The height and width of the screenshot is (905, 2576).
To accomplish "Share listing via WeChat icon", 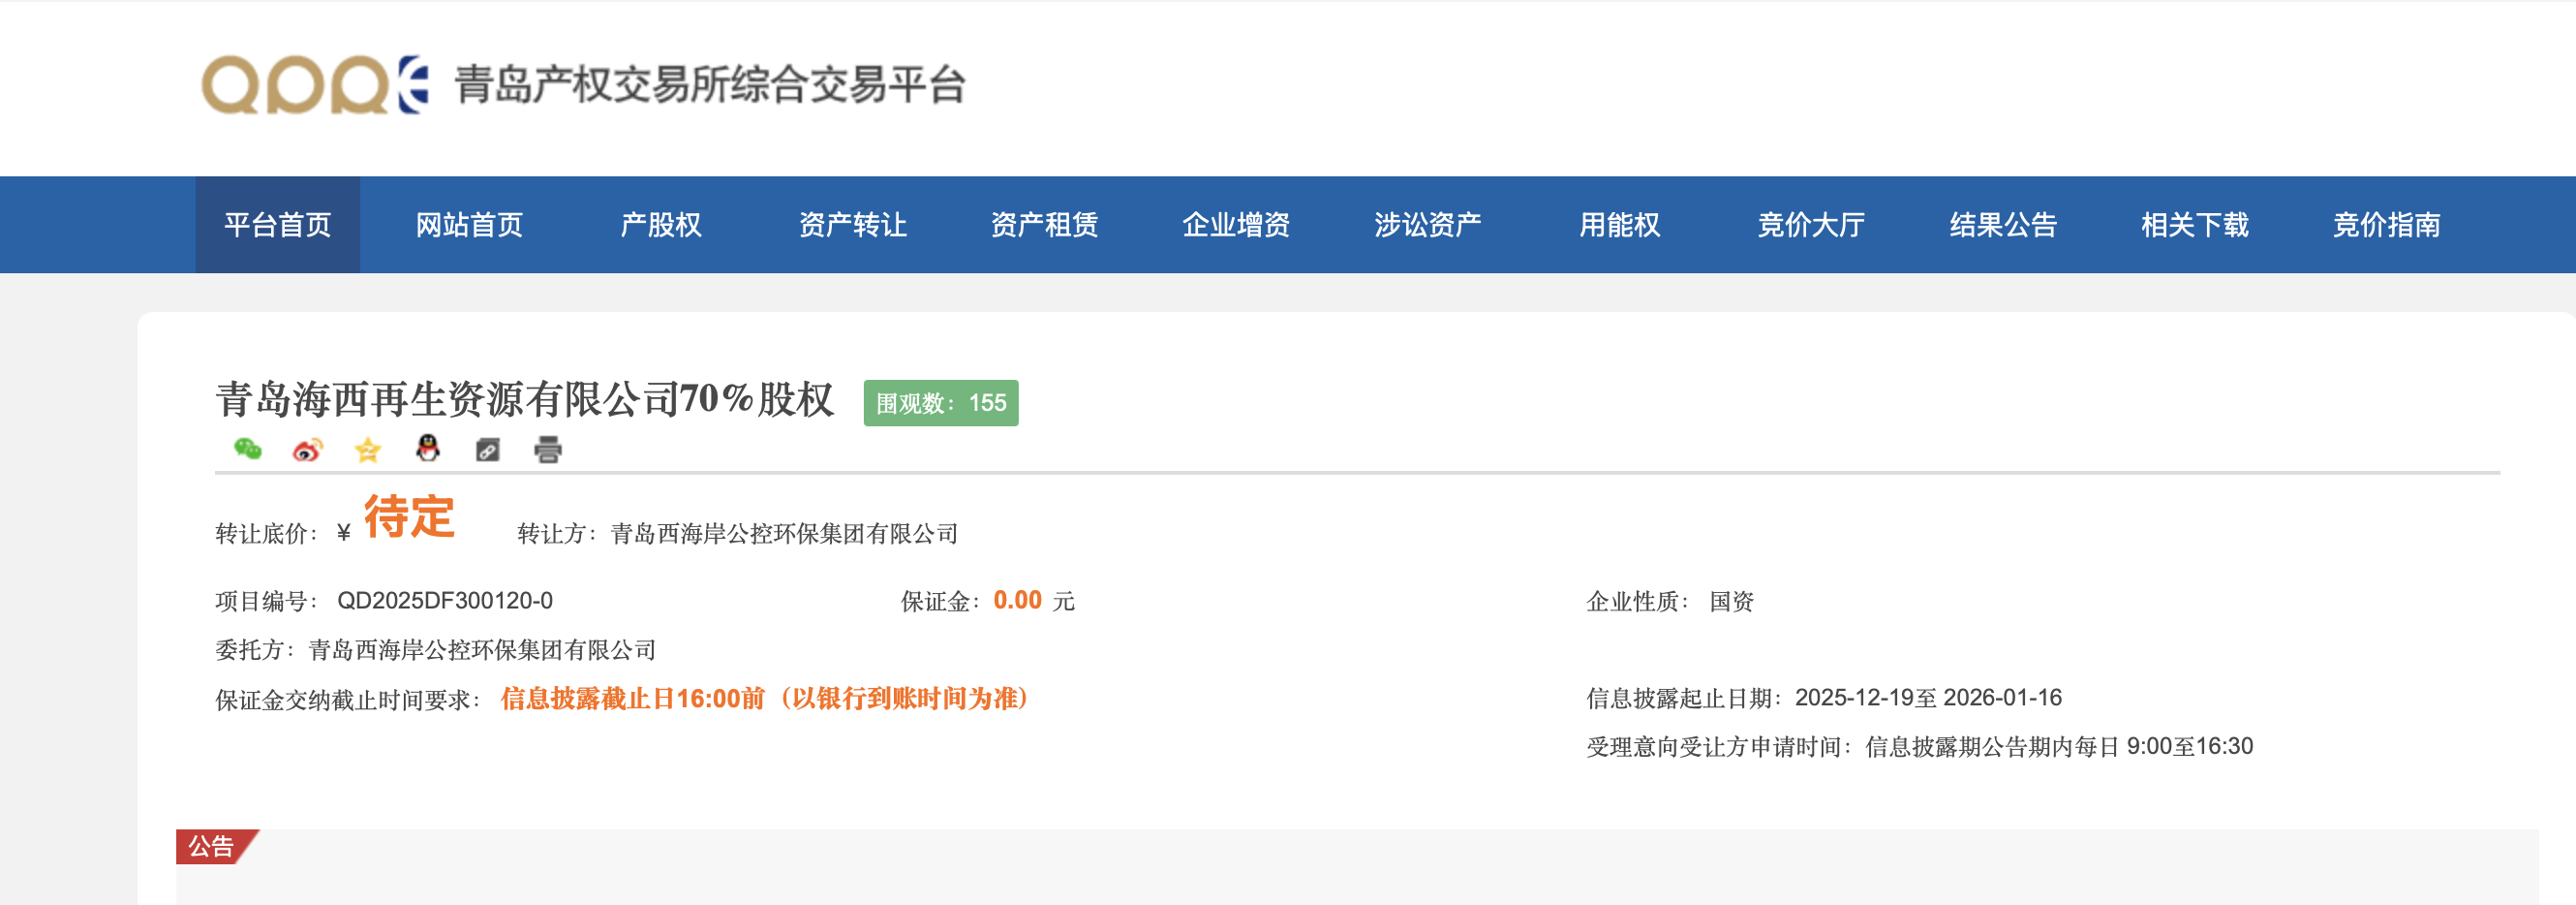I will pyautogui.click(x=247, y=450).
